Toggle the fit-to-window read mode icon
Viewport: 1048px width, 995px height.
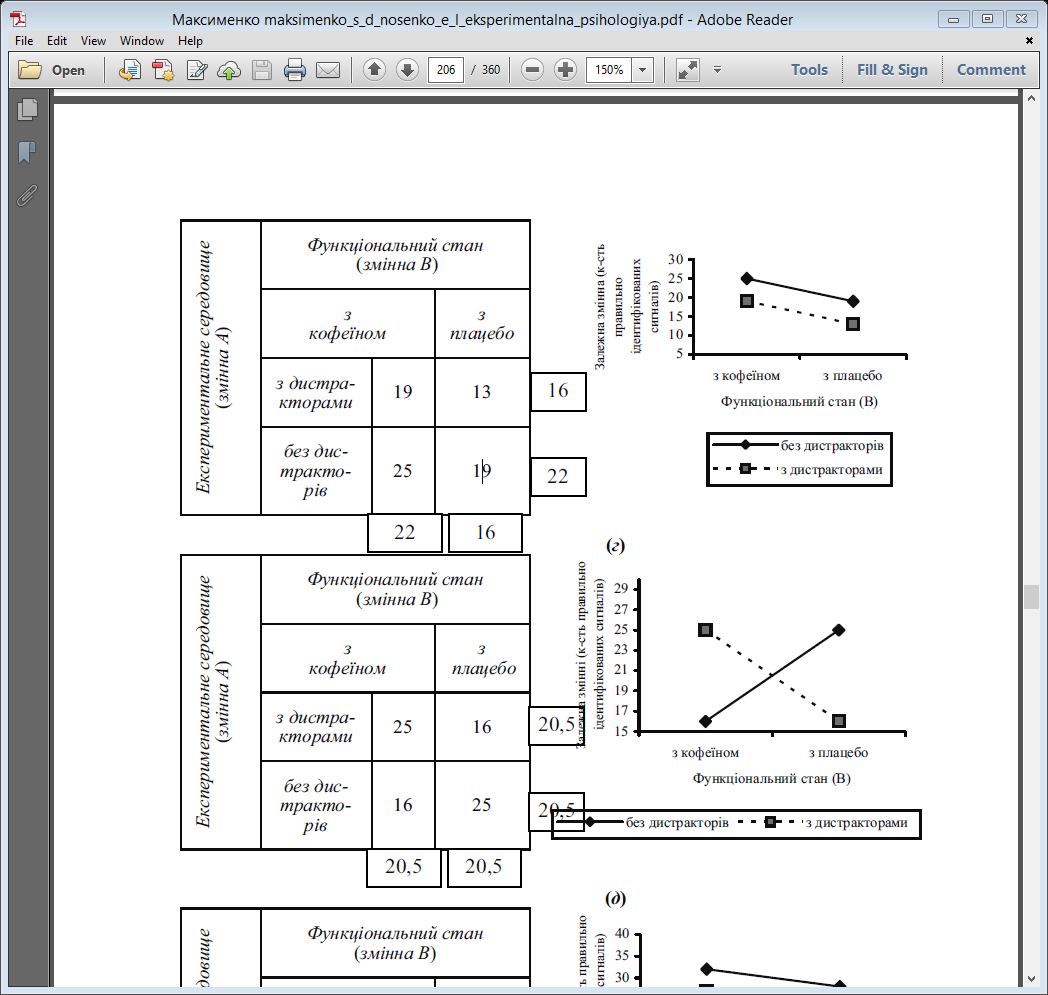688,69
